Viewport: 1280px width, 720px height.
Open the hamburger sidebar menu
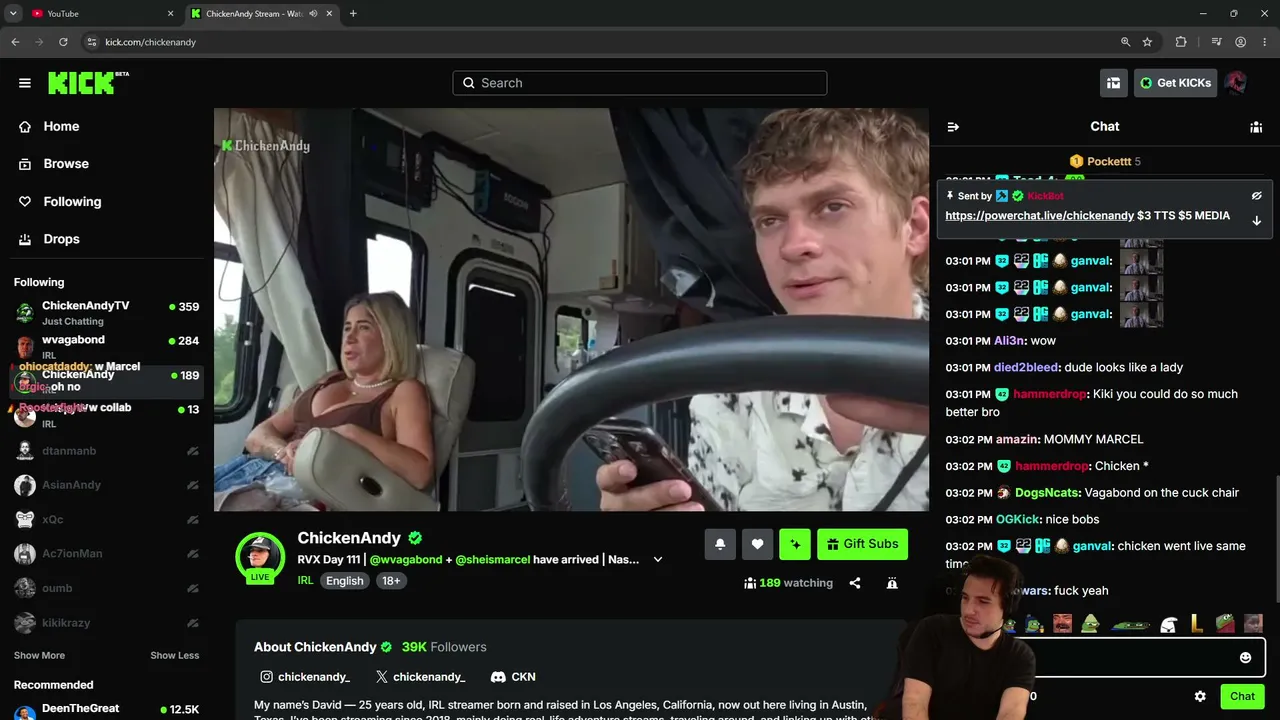(25, 83)
